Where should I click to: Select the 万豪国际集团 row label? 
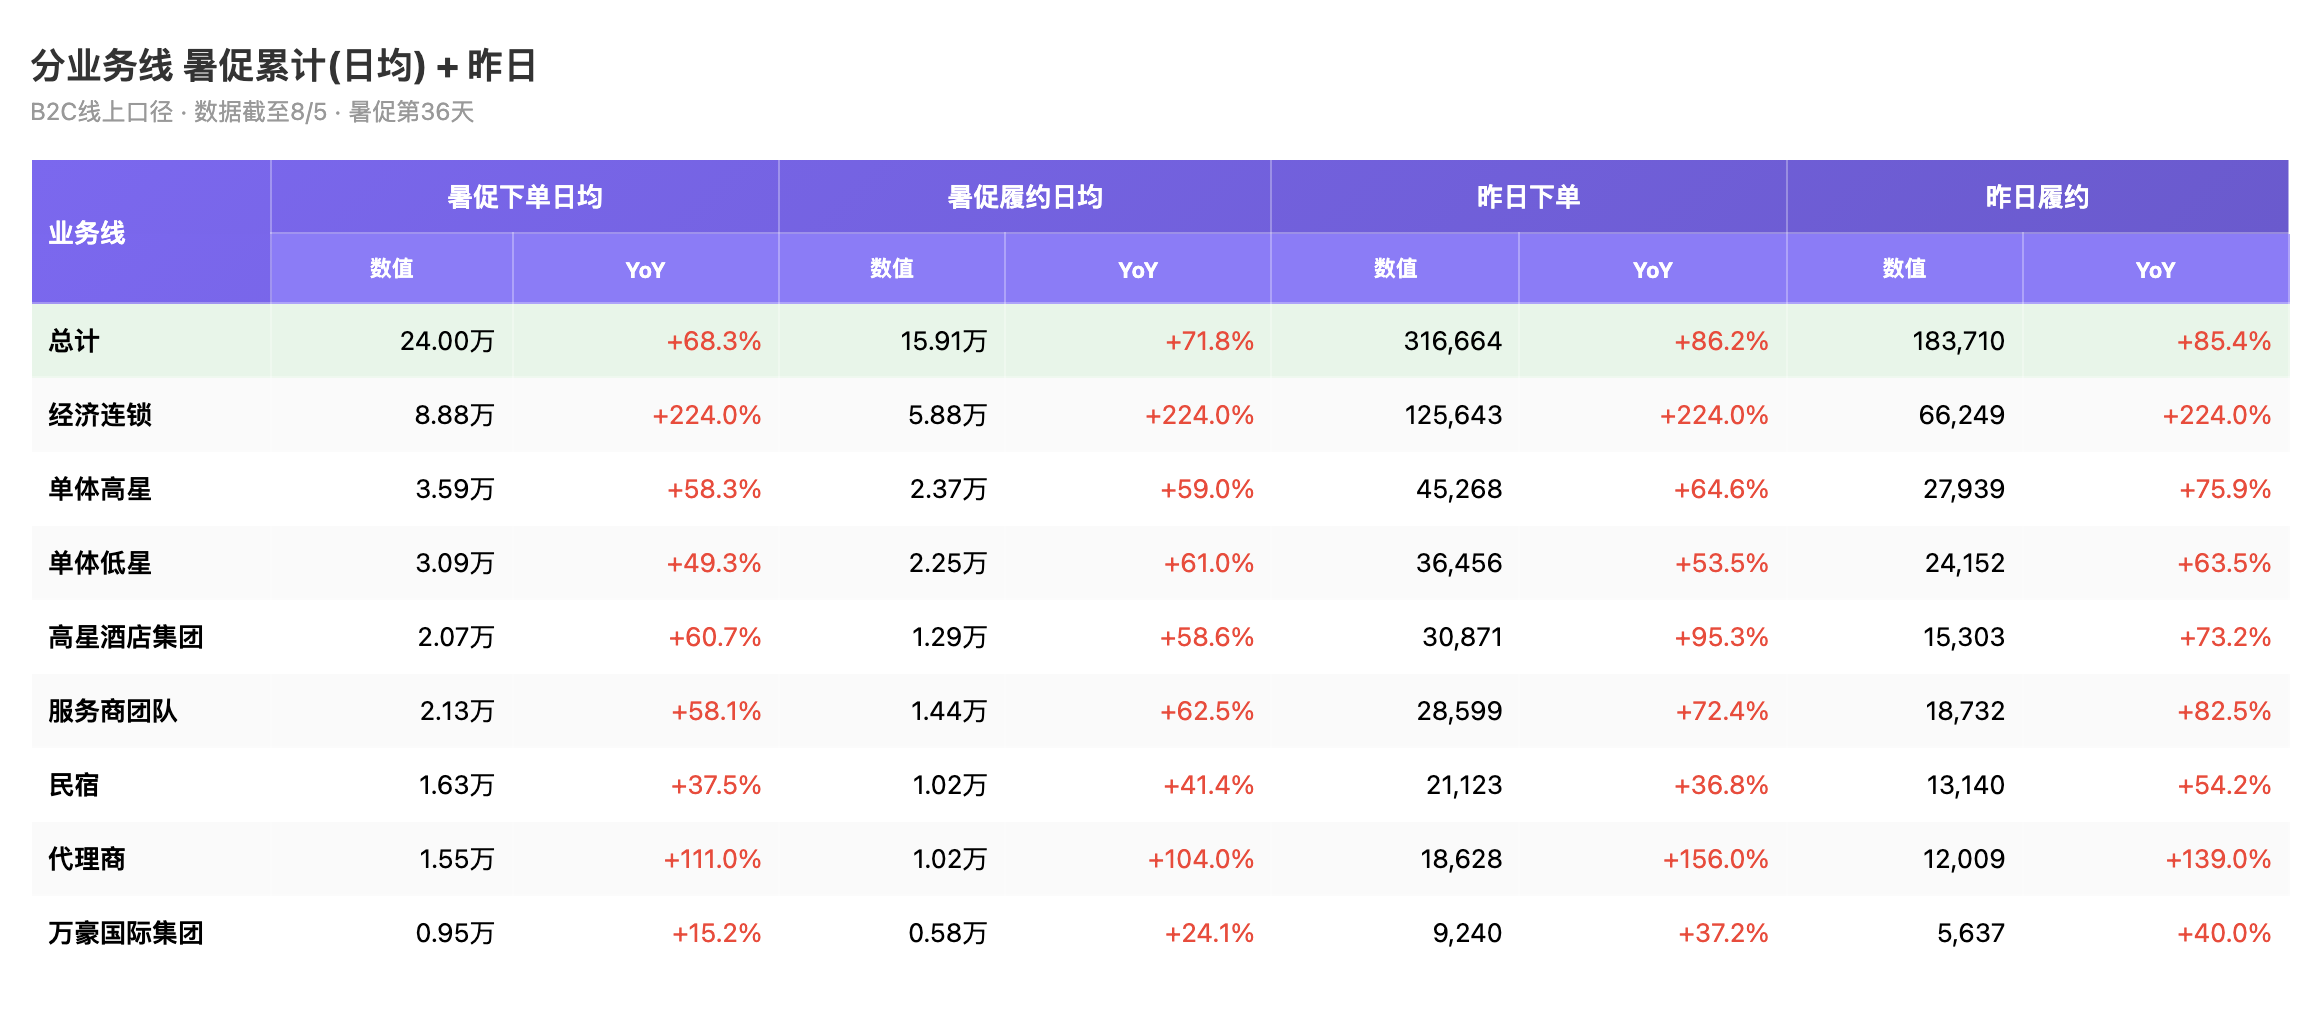click(126, 933)
